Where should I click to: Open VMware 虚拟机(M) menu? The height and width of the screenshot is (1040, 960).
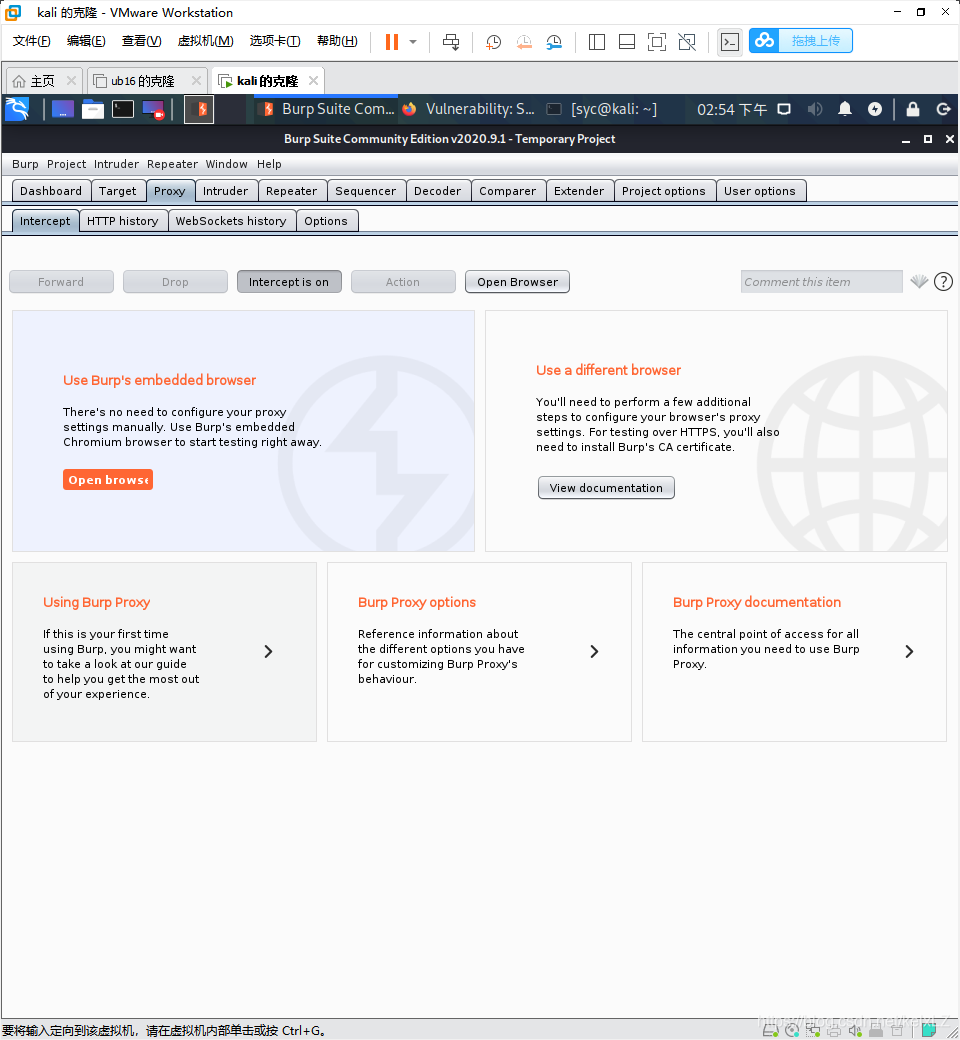206,41
